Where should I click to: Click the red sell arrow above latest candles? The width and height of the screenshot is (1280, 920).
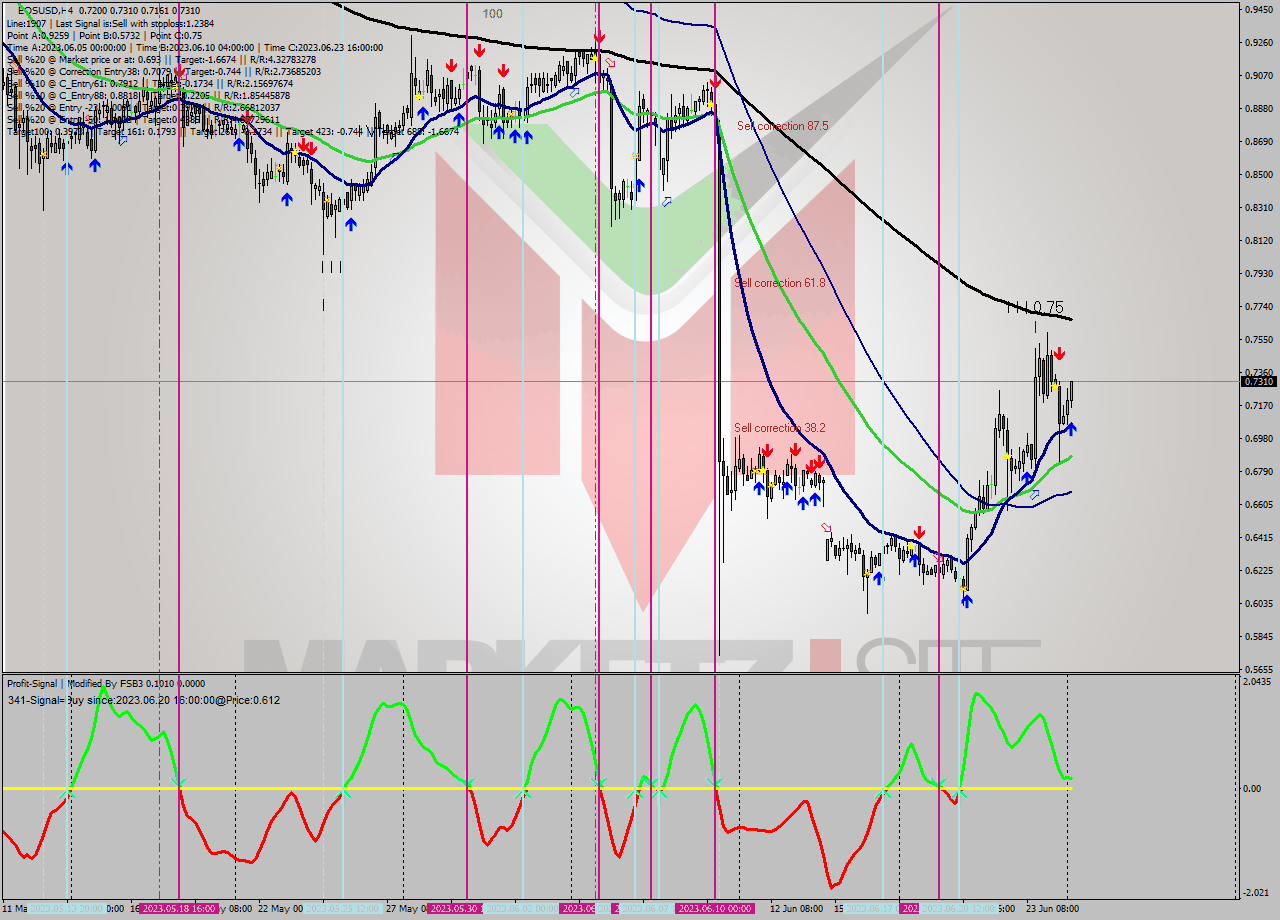[1059, 354]
